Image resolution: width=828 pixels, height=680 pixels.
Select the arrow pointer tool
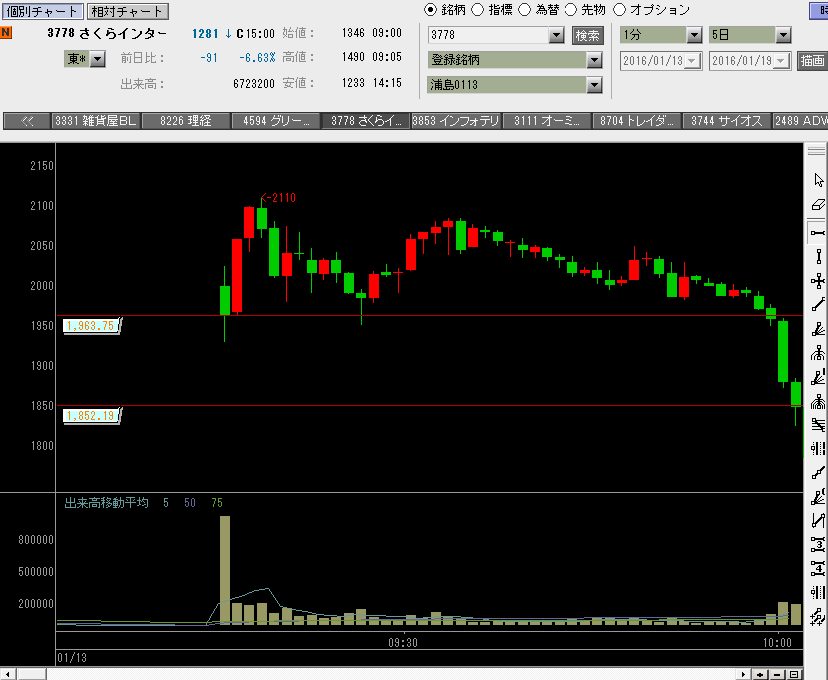(x=818, y=180)
